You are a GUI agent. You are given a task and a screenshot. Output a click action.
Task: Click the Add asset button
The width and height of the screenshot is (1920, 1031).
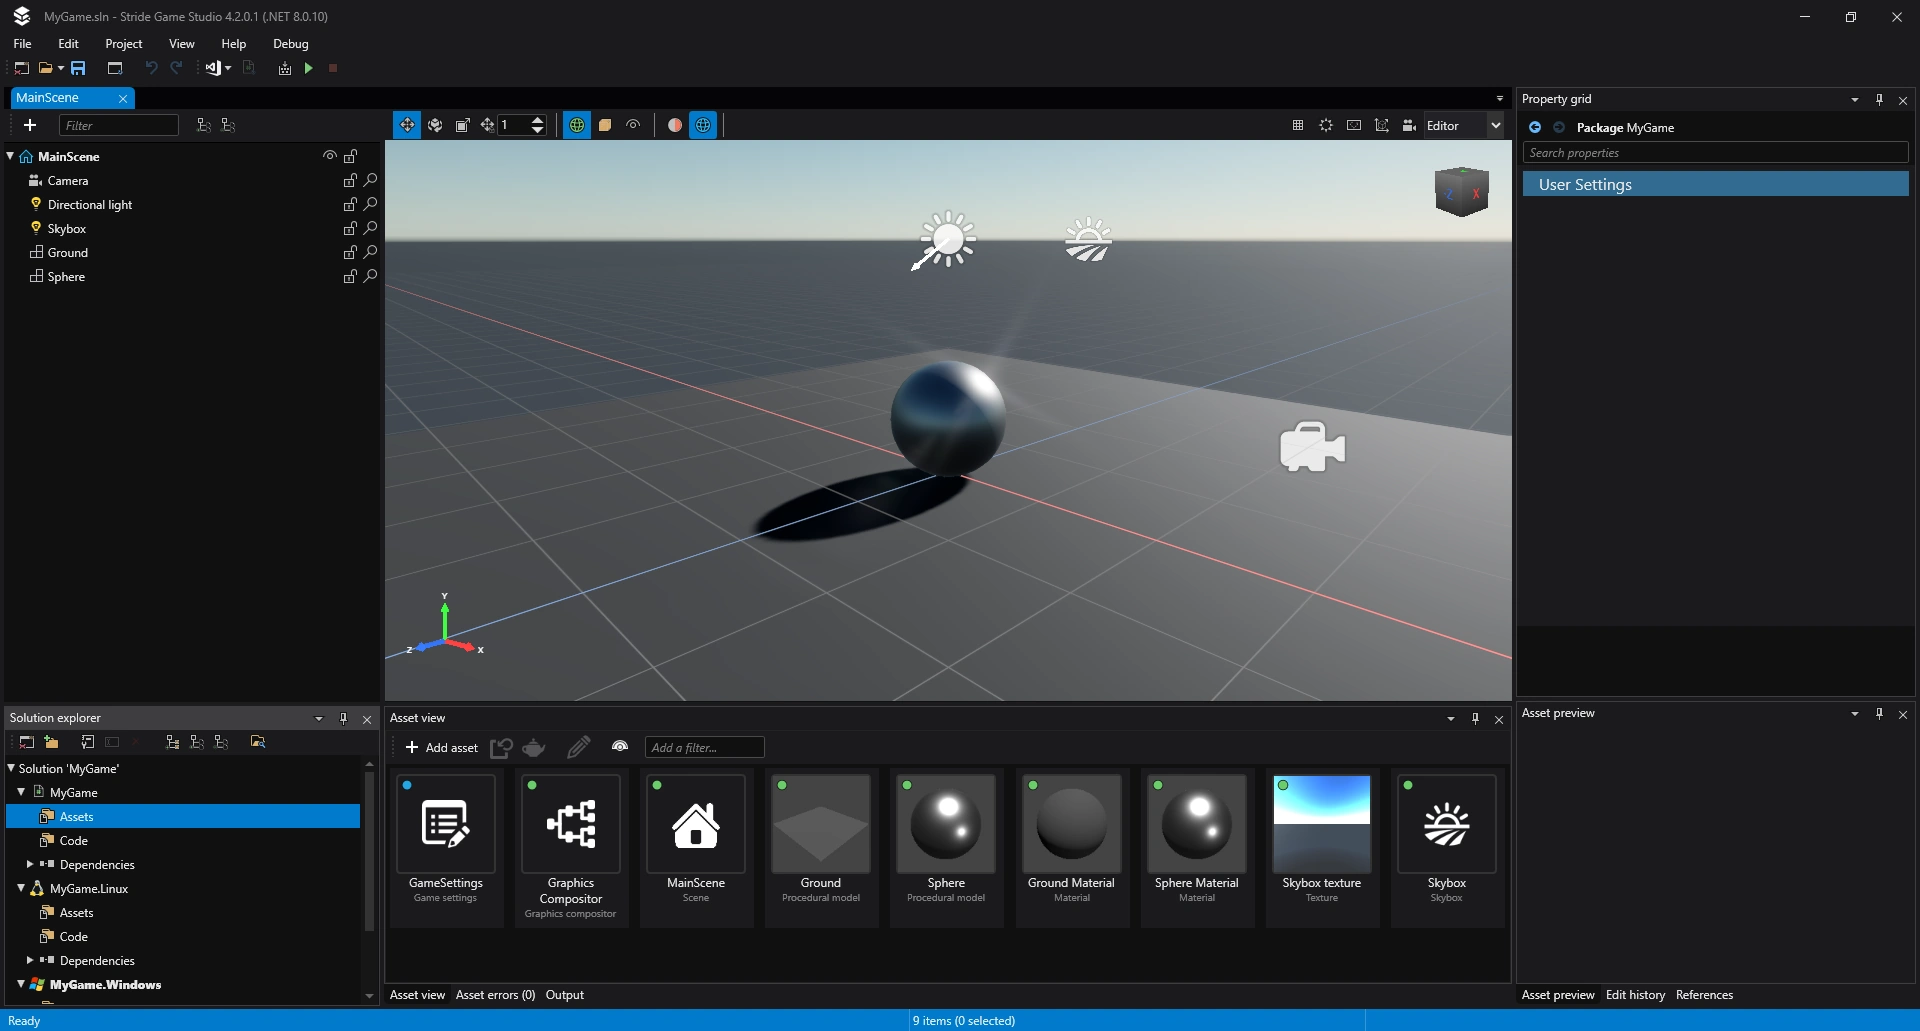pyautogui.click(x=441, y=748)
